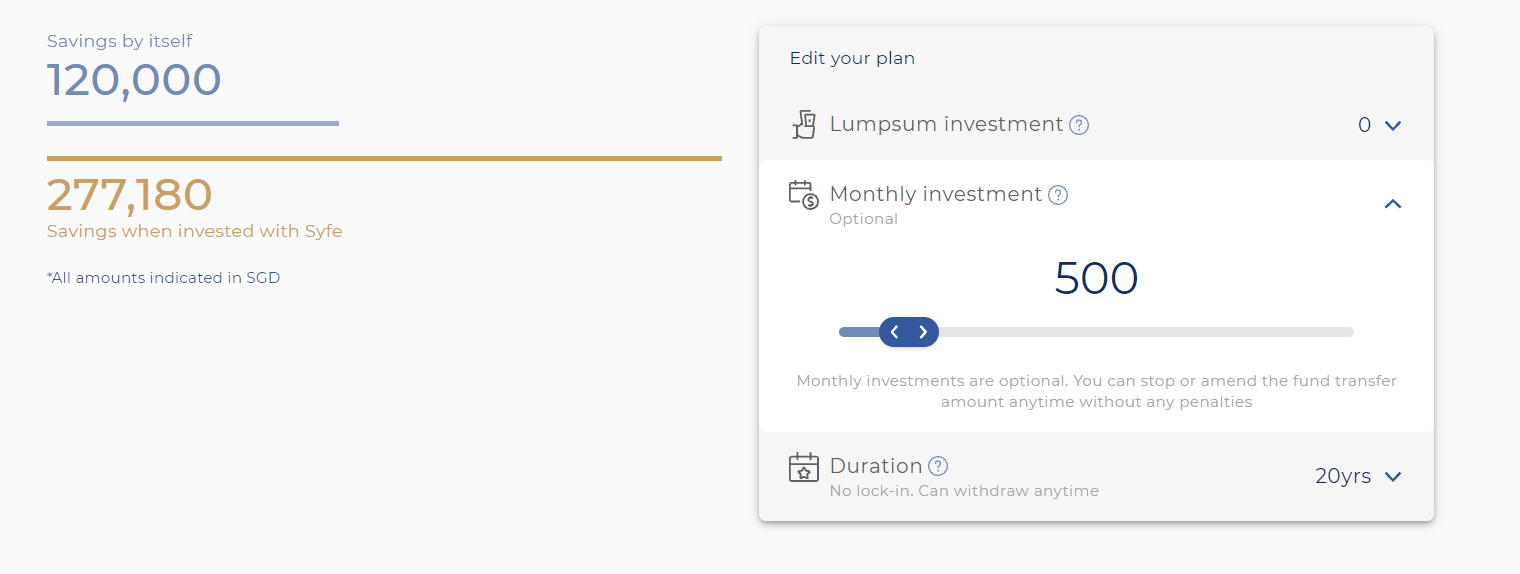
Task: Click the 500 monthly amount value
Action: click(1096, 278)
